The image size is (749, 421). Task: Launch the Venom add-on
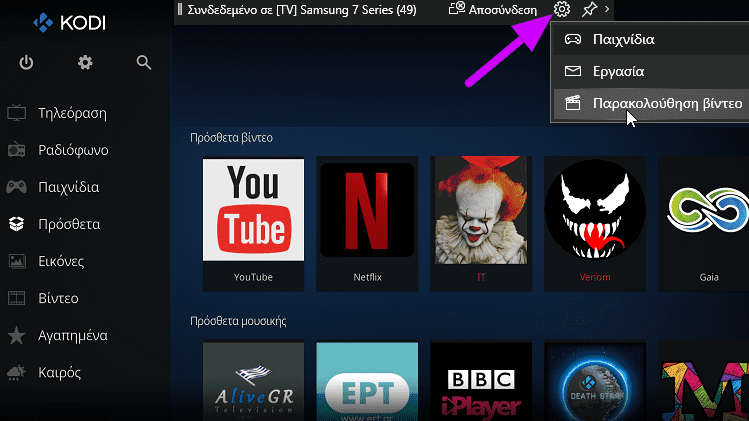click(x=595, y=223)
